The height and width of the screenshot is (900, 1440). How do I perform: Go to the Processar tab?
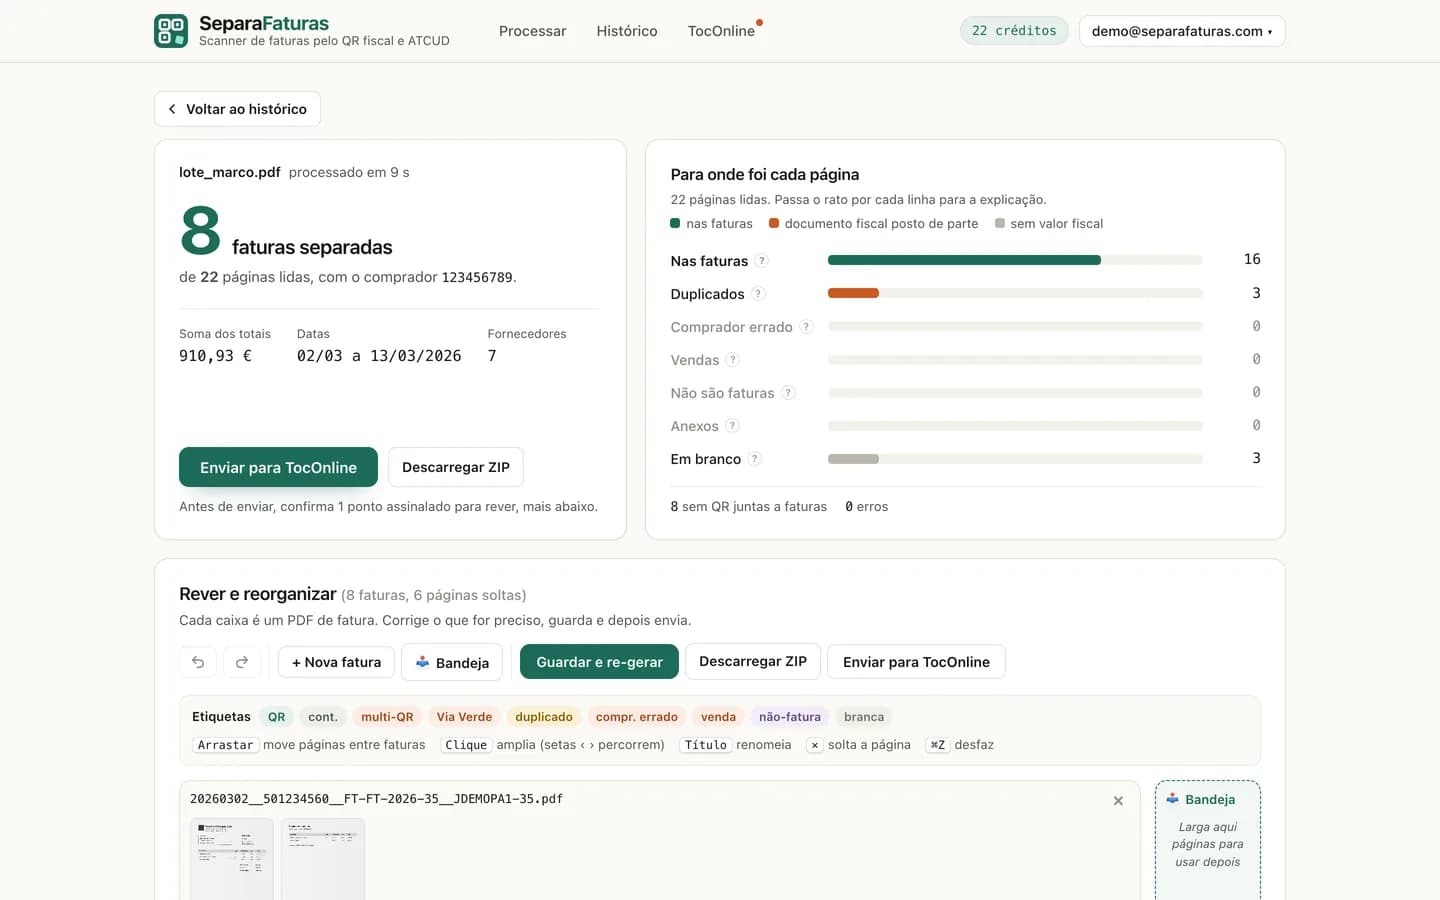532,31
